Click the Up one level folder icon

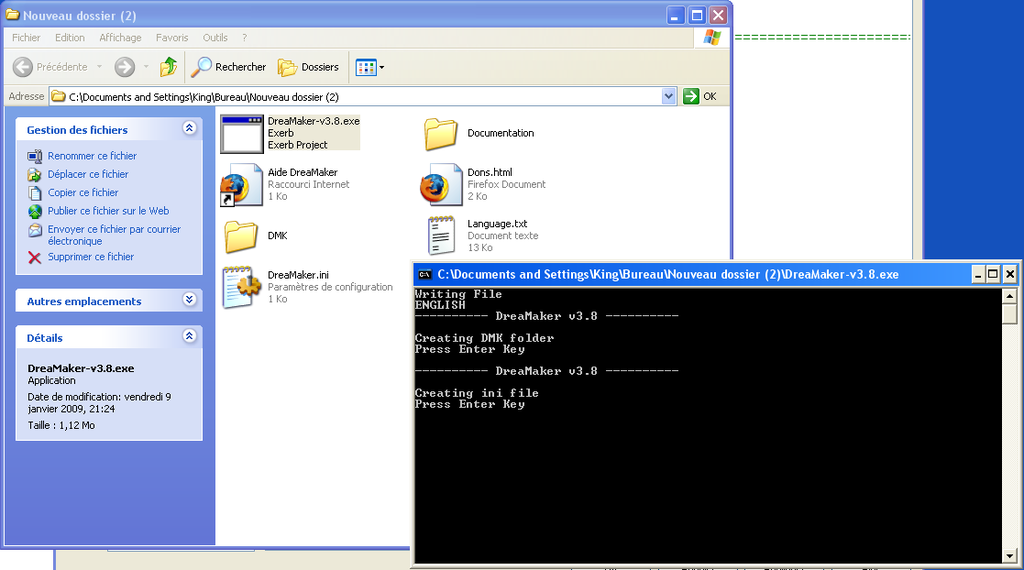coord(168,67)
